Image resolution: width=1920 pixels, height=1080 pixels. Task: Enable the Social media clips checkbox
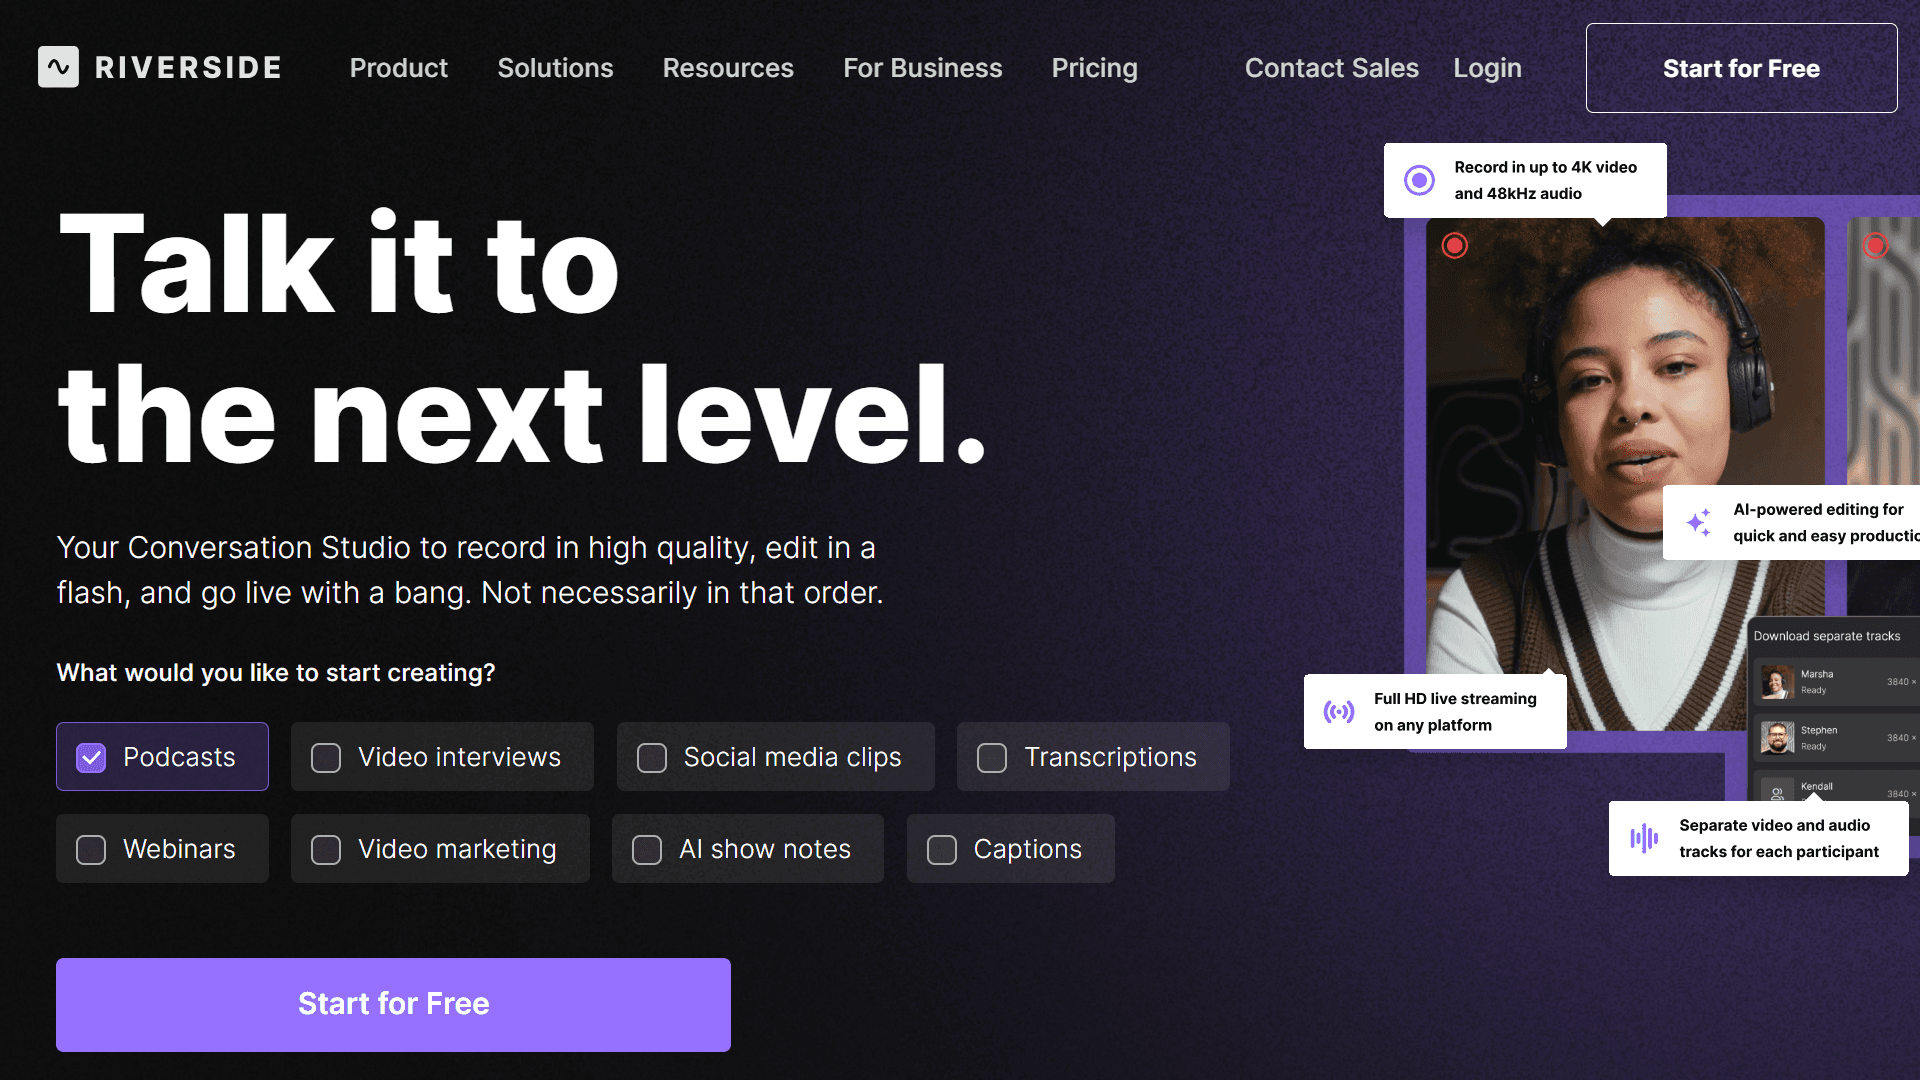coord(652,758)
